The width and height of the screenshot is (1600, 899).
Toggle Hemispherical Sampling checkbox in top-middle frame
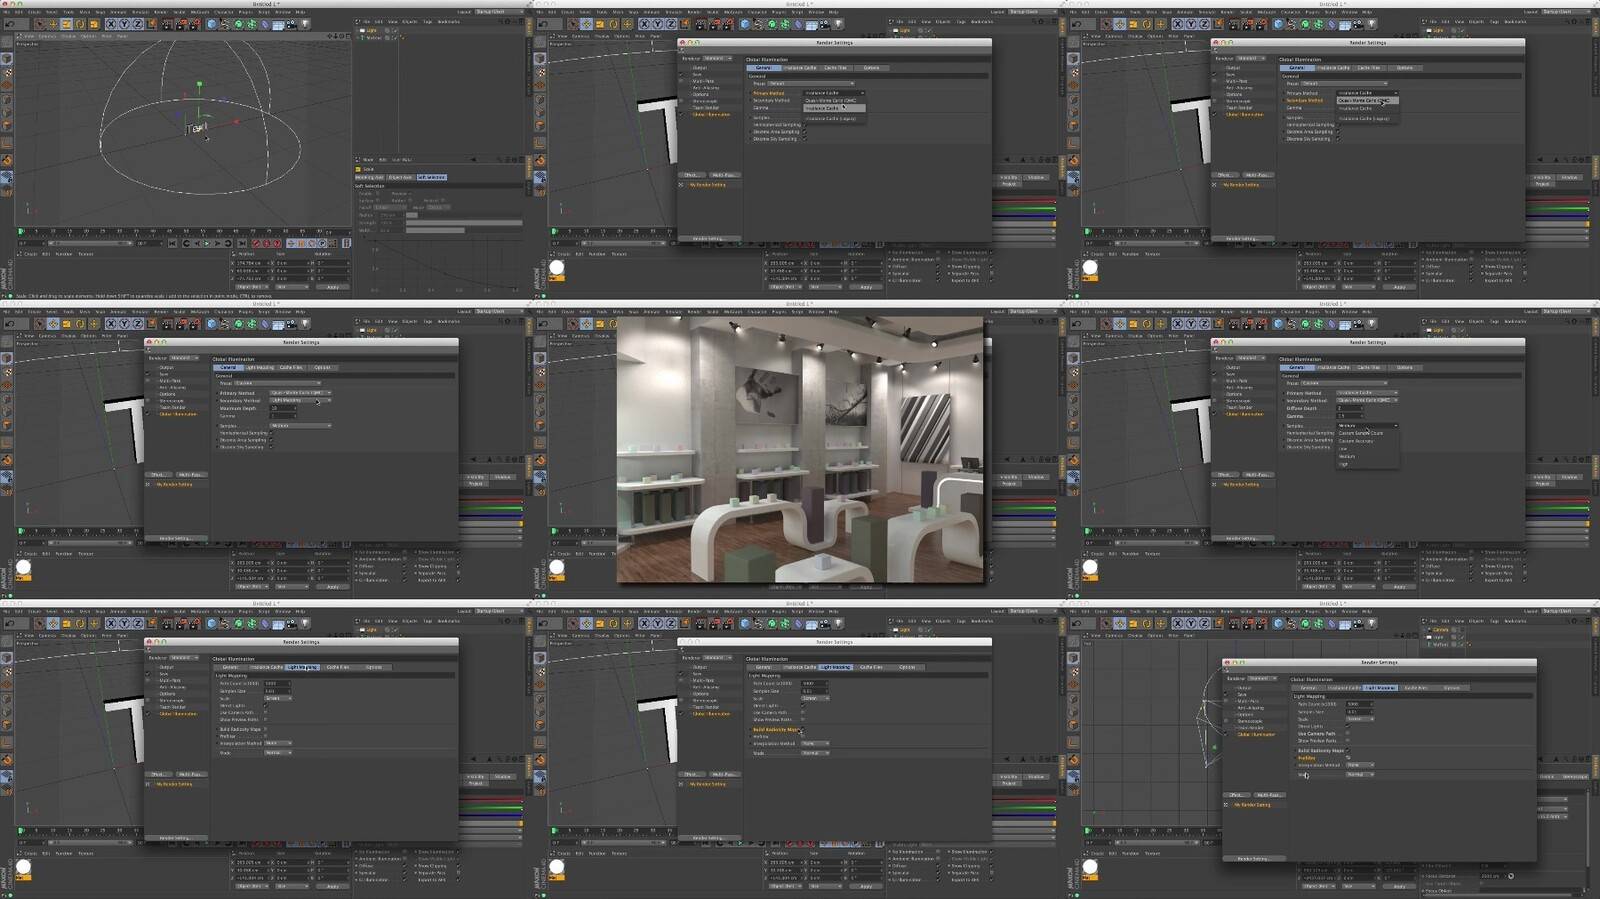804,125
